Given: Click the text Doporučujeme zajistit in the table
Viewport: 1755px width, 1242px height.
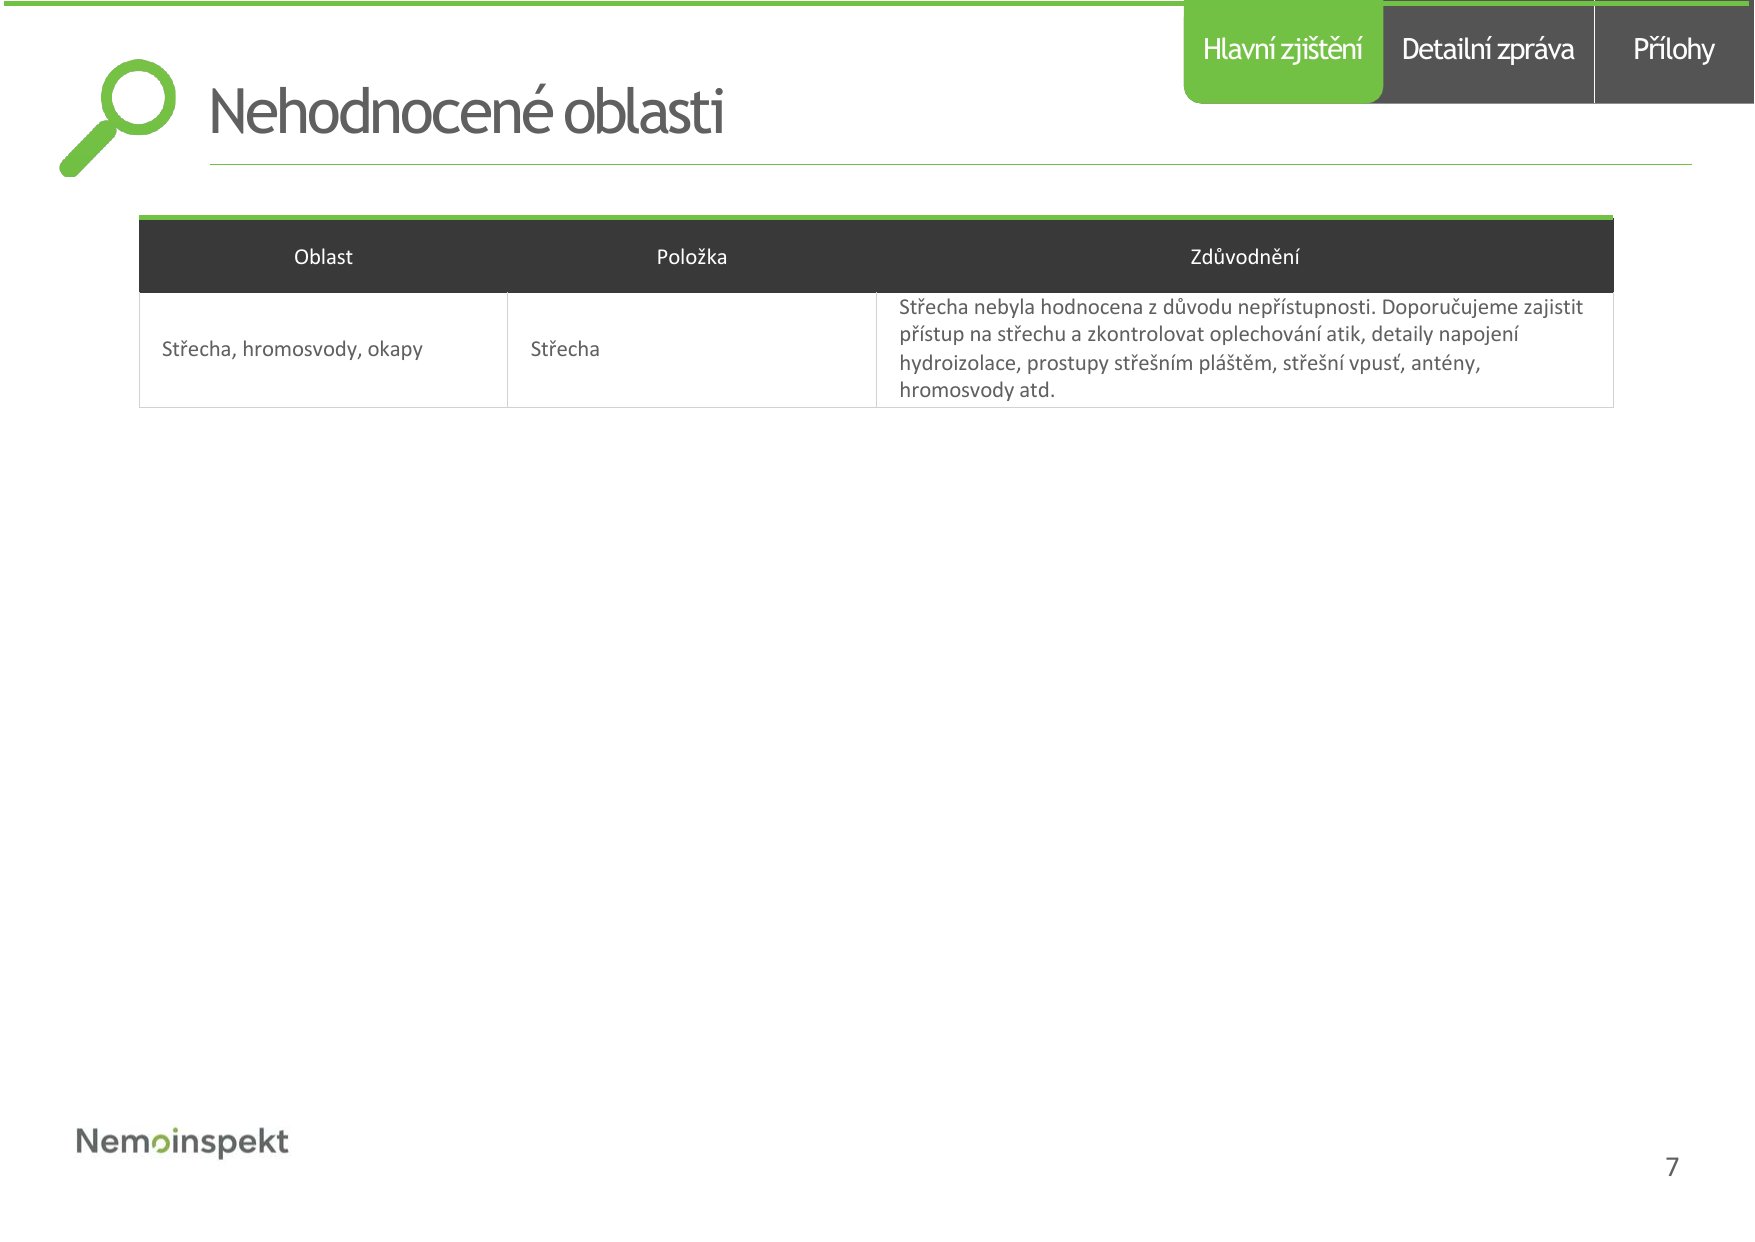Looking at the screenshot, I should 1482,308.
